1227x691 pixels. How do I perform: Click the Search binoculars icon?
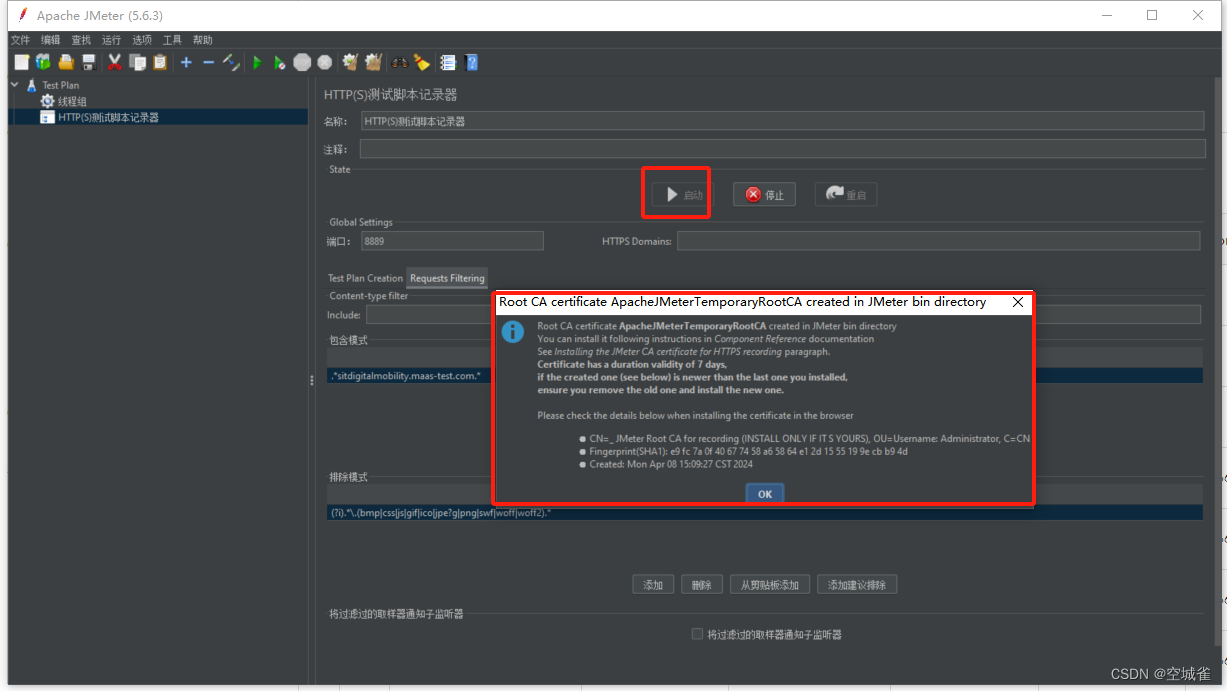[399, 62]
